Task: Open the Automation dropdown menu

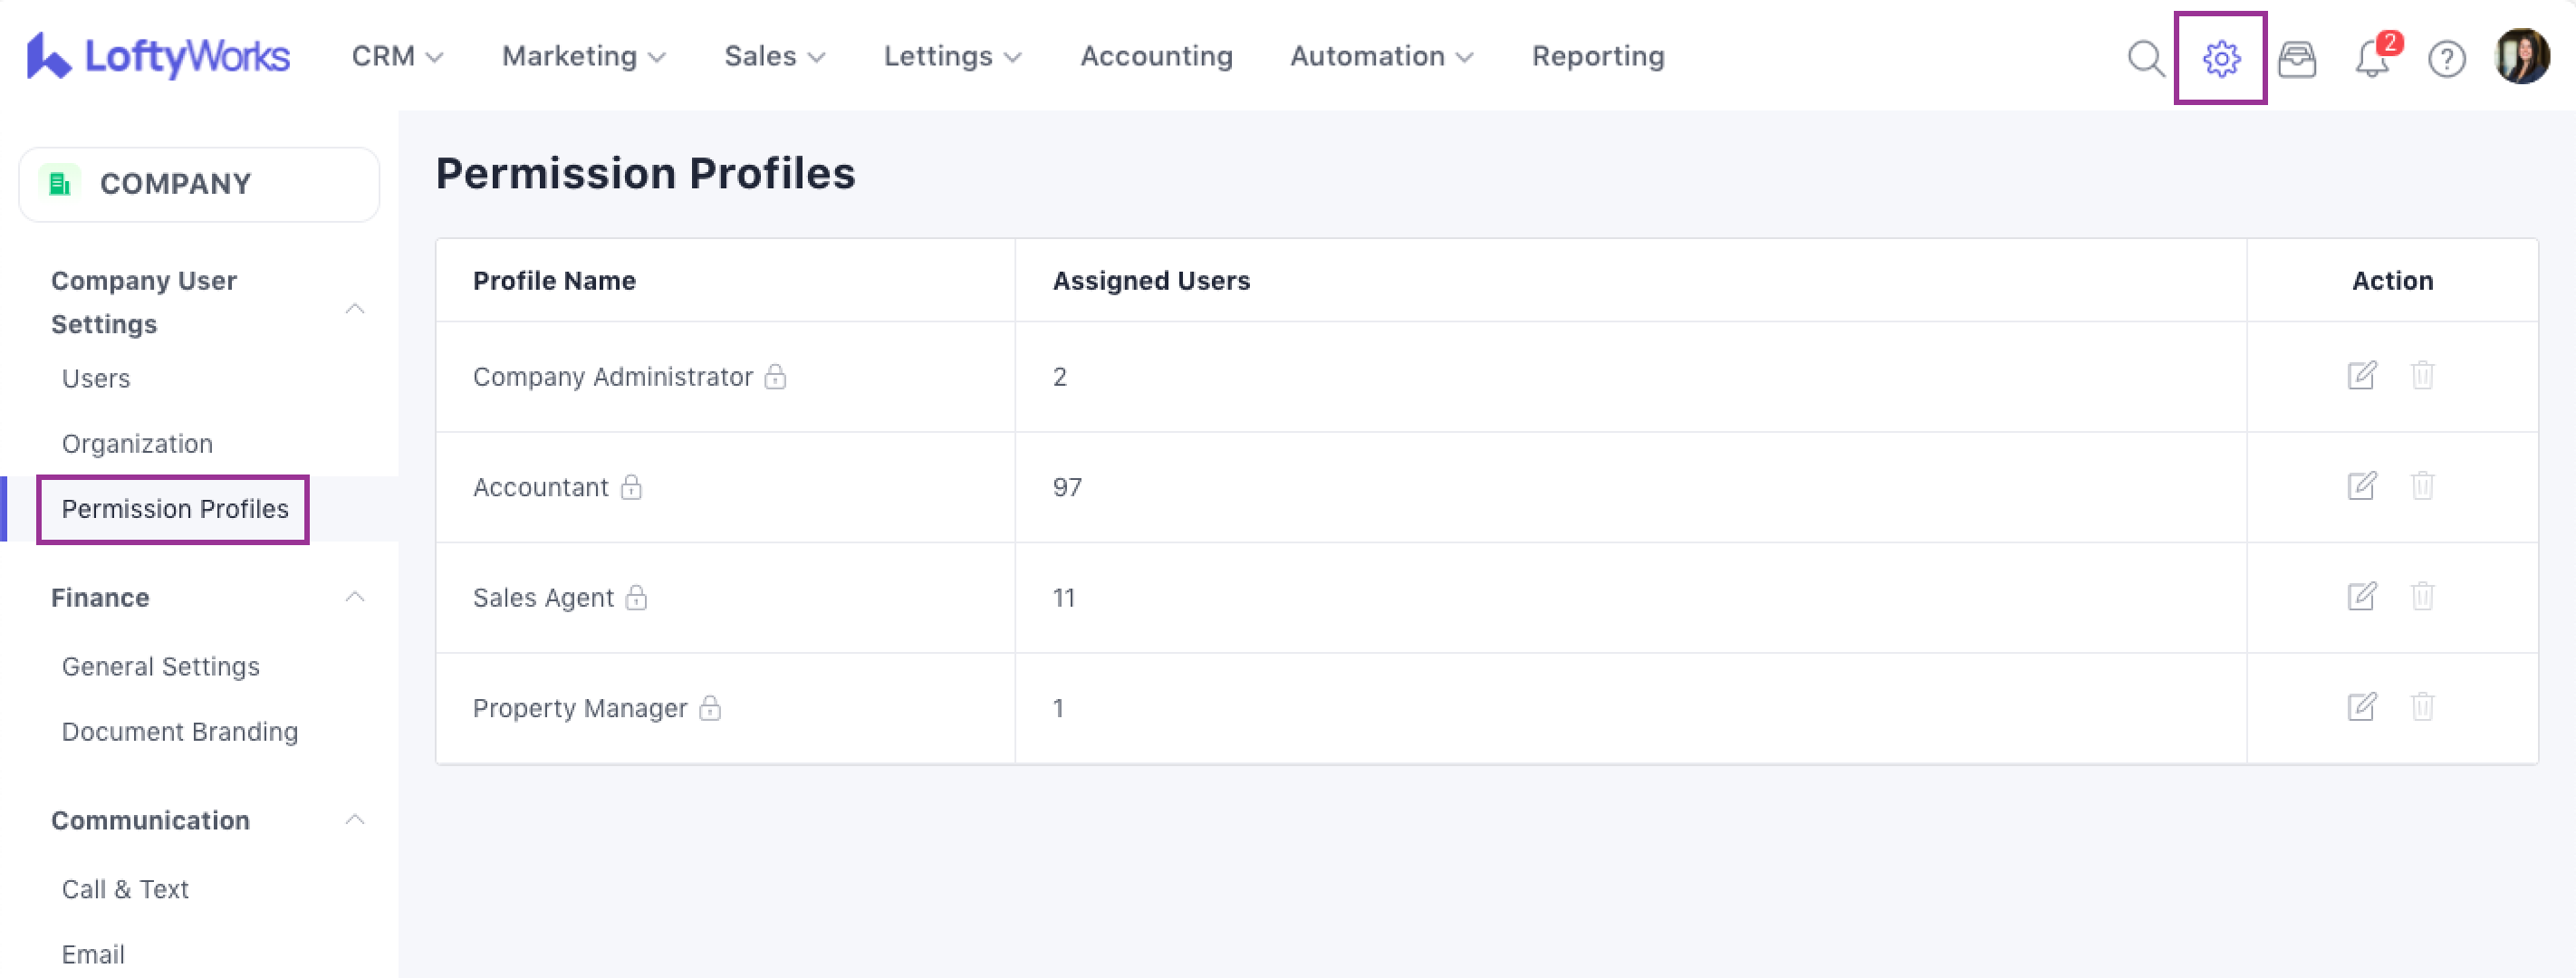Action: point(1381,56)
